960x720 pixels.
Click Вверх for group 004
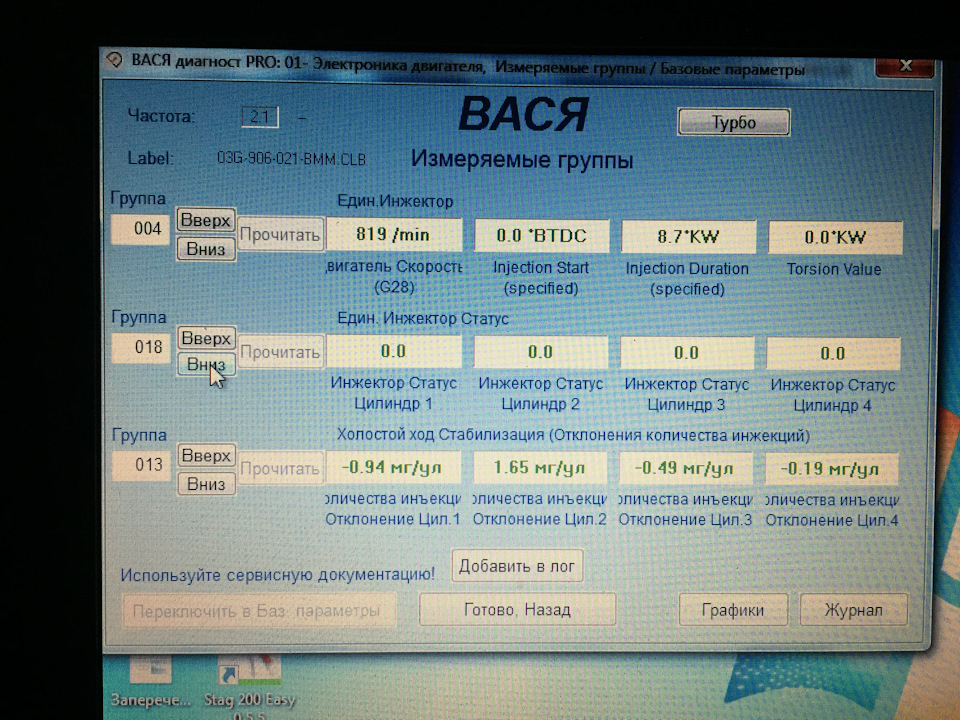click(x=206, y=220)
